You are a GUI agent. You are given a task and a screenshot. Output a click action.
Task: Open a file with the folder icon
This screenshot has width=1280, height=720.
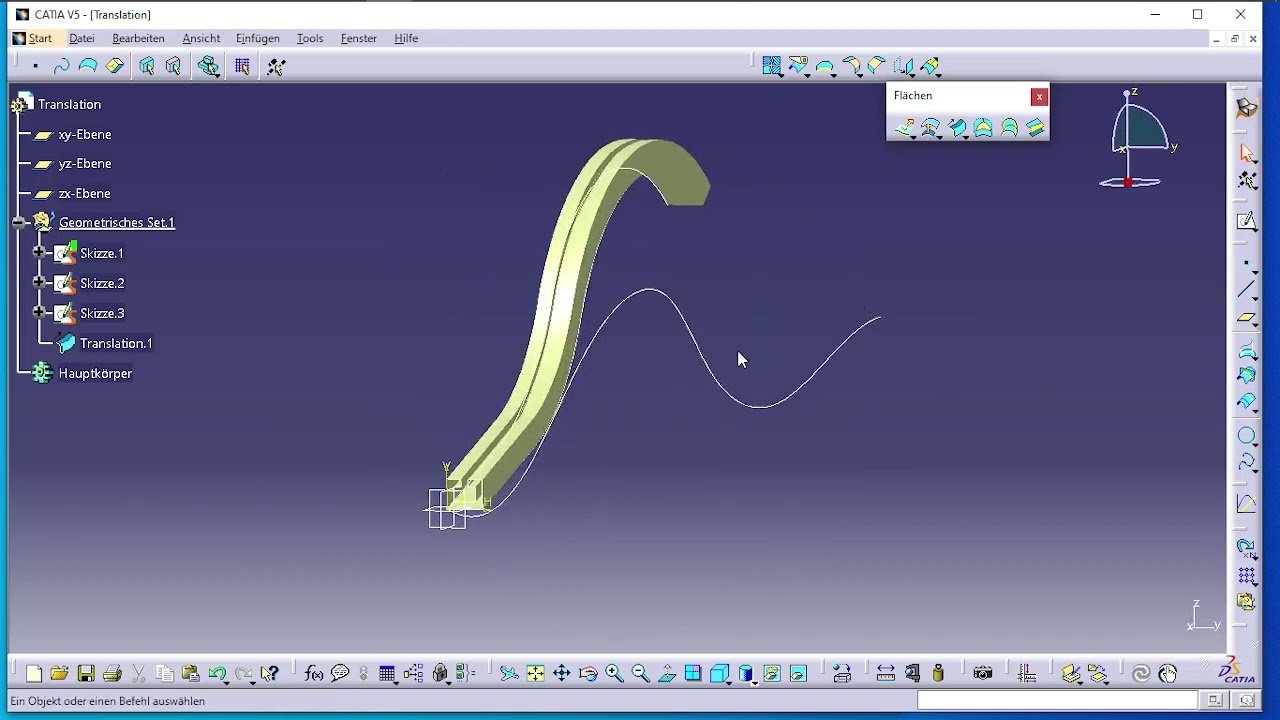[60, 674]
